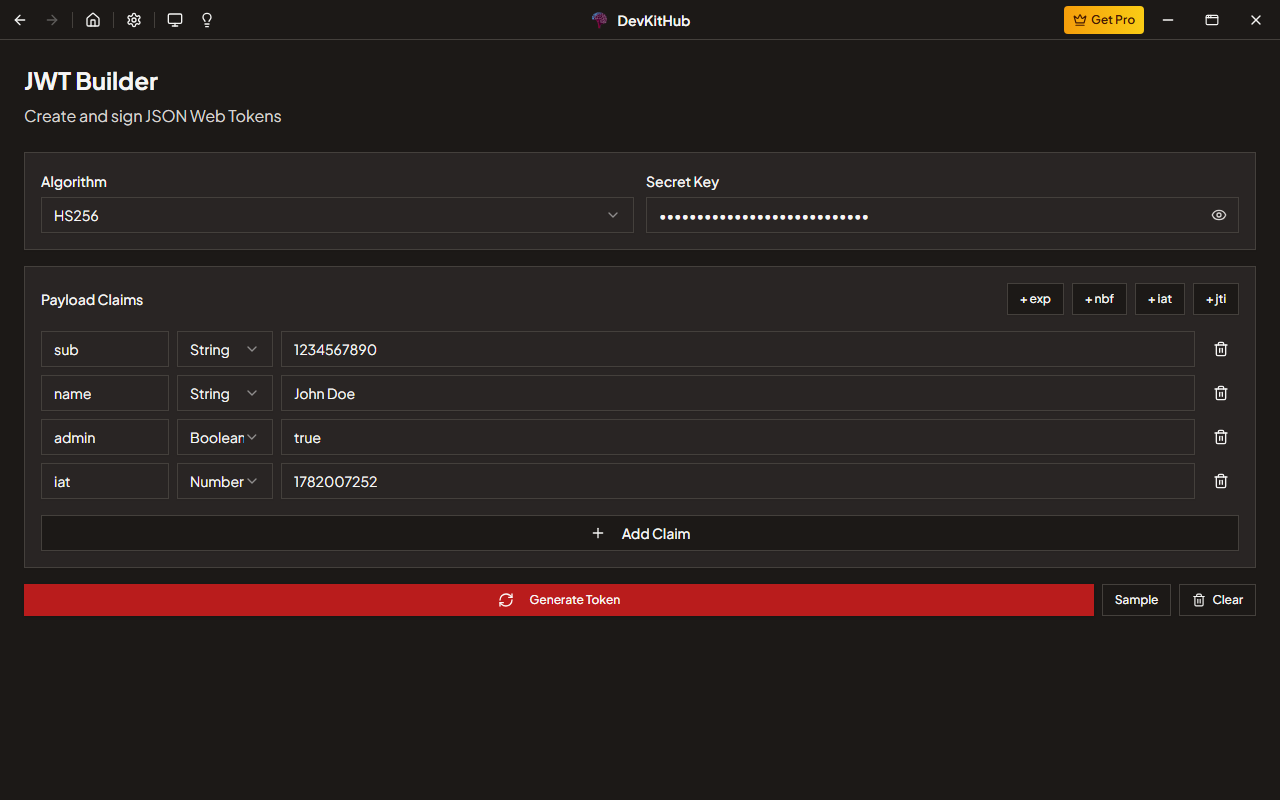Edit the admin claim key field
Screen dimensions: 1280x800
pos(105,437)
